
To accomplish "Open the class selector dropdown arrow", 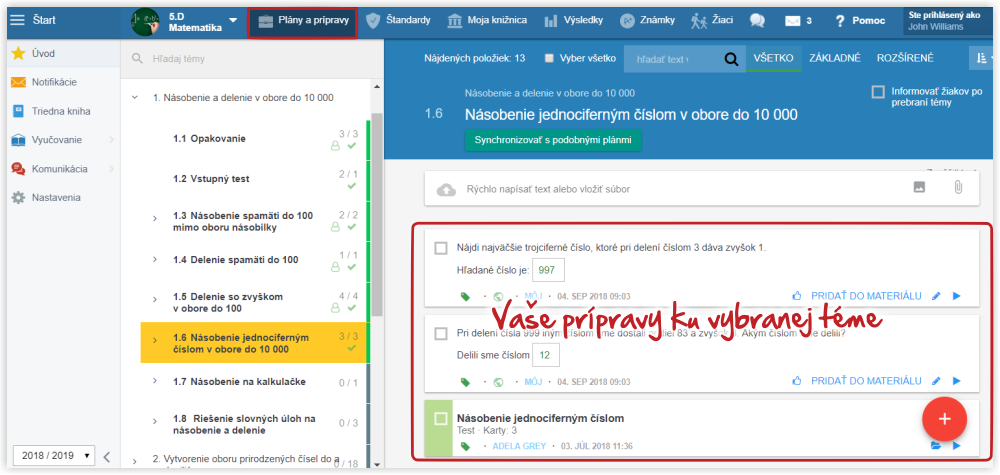I will (x=232, y=20).
